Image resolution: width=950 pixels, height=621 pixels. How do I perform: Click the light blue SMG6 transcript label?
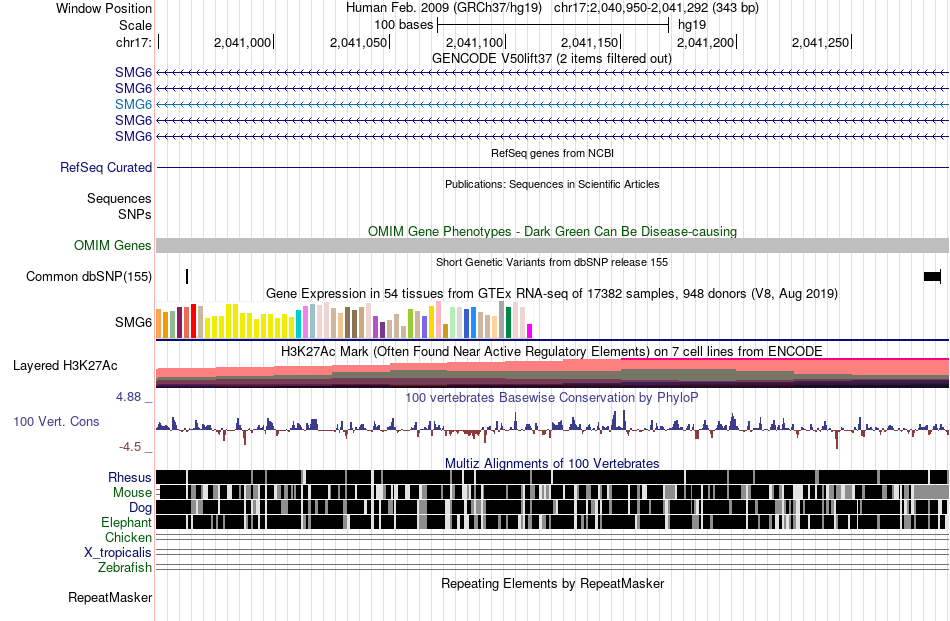(x=133, y=104)
